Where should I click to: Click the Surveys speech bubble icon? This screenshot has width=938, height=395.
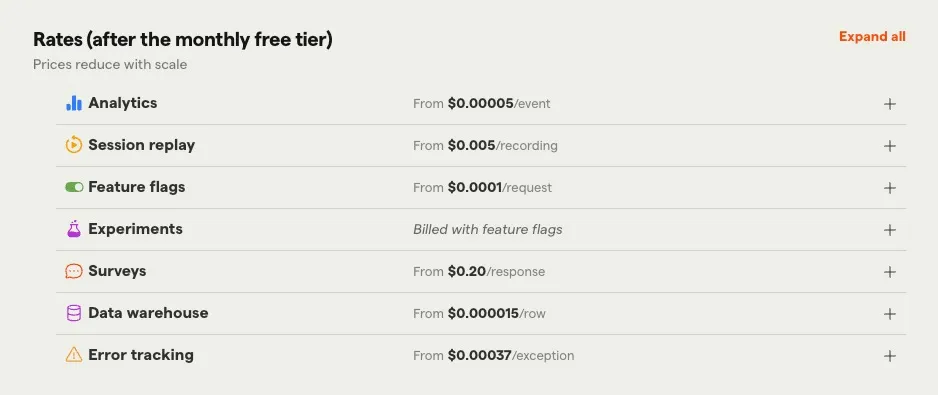(x=74, y=271)
